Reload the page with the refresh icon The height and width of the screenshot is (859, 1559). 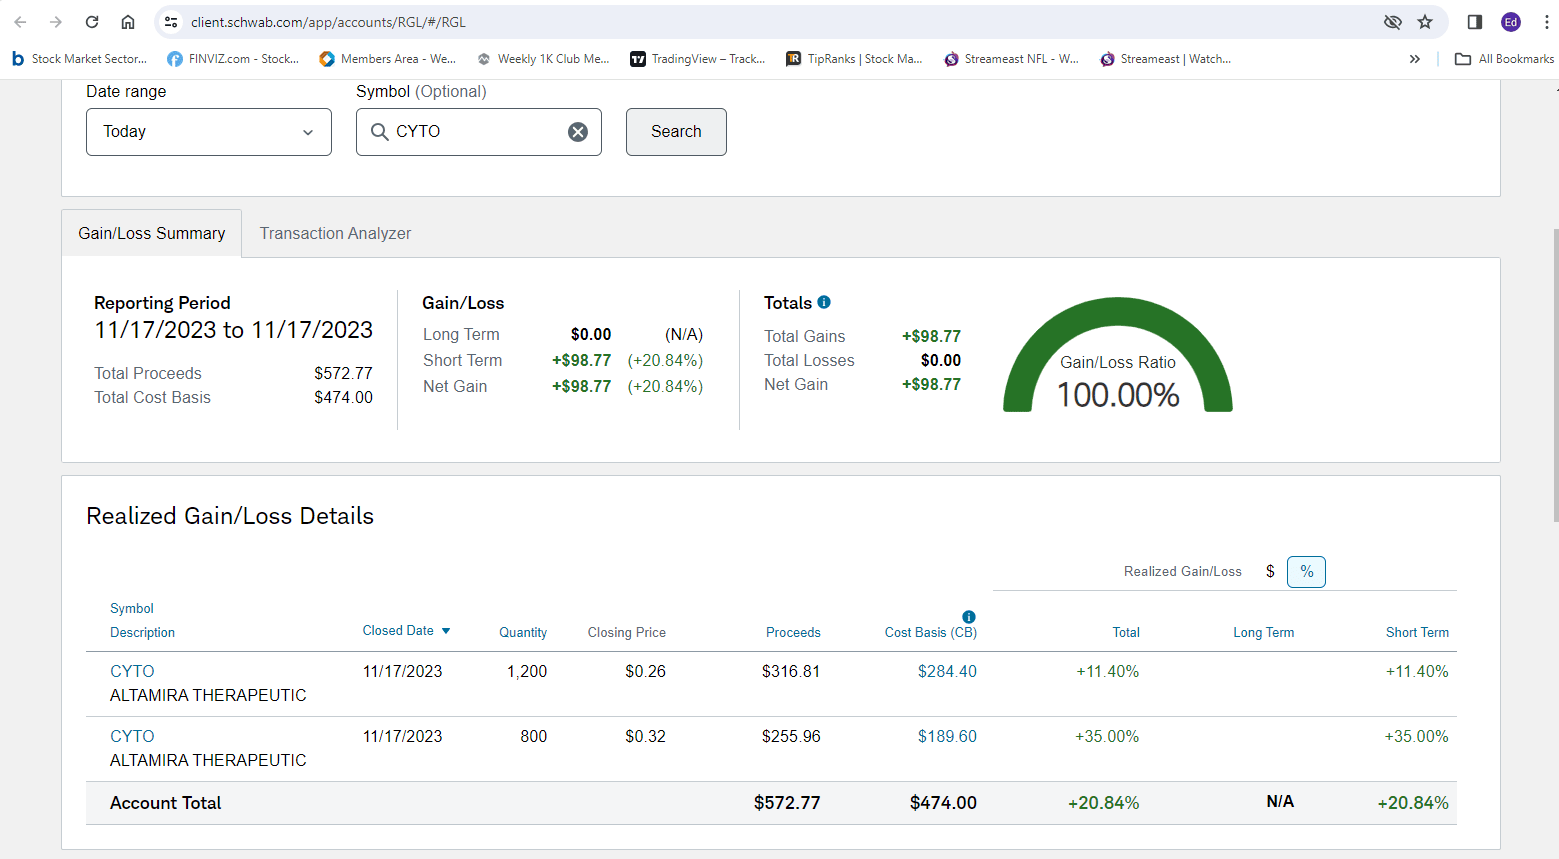(x=92, y=22)
